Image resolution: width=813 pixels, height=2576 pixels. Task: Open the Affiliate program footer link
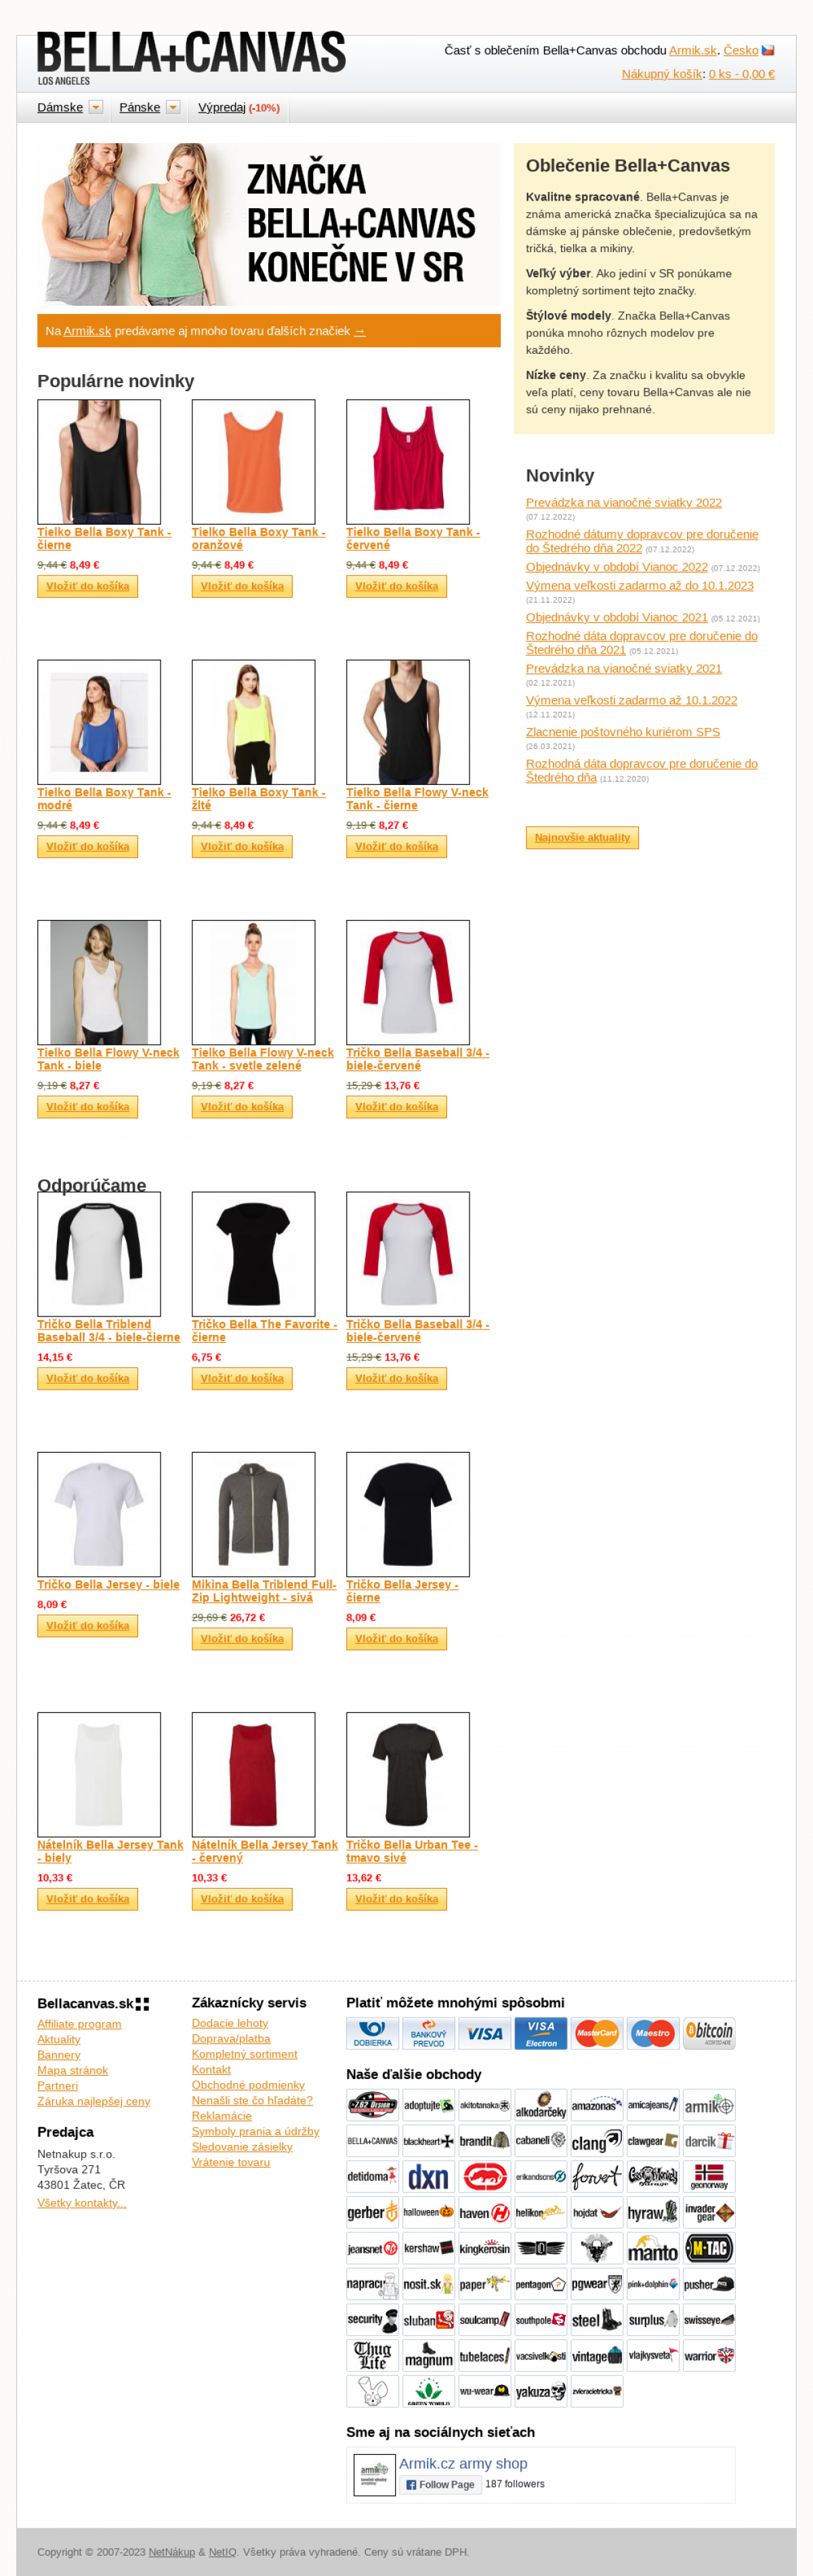pos(79,2023)
